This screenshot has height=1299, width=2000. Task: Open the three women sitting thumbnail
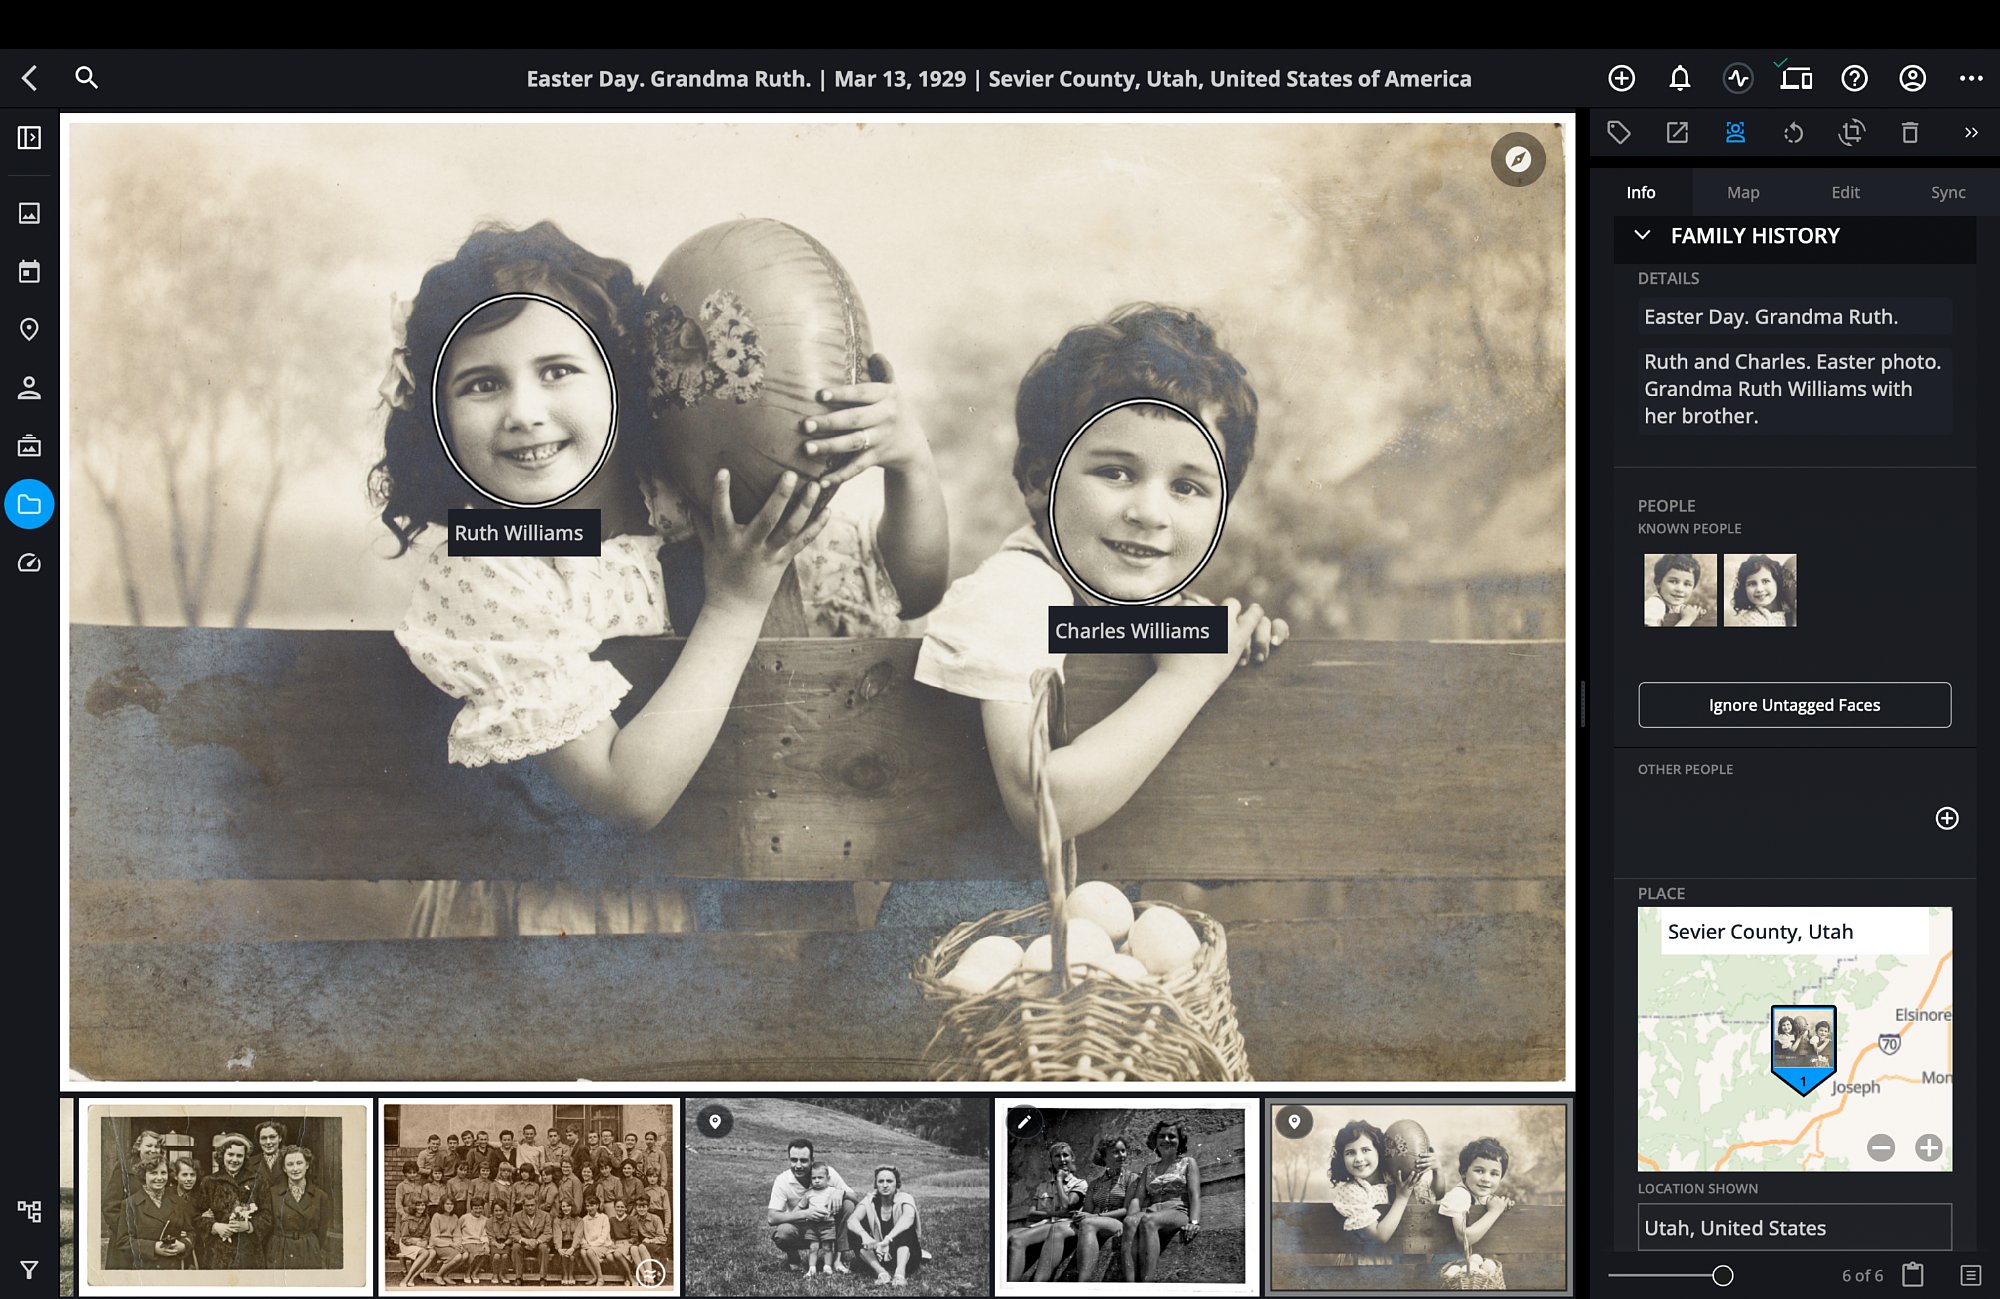(1126, 1197)
